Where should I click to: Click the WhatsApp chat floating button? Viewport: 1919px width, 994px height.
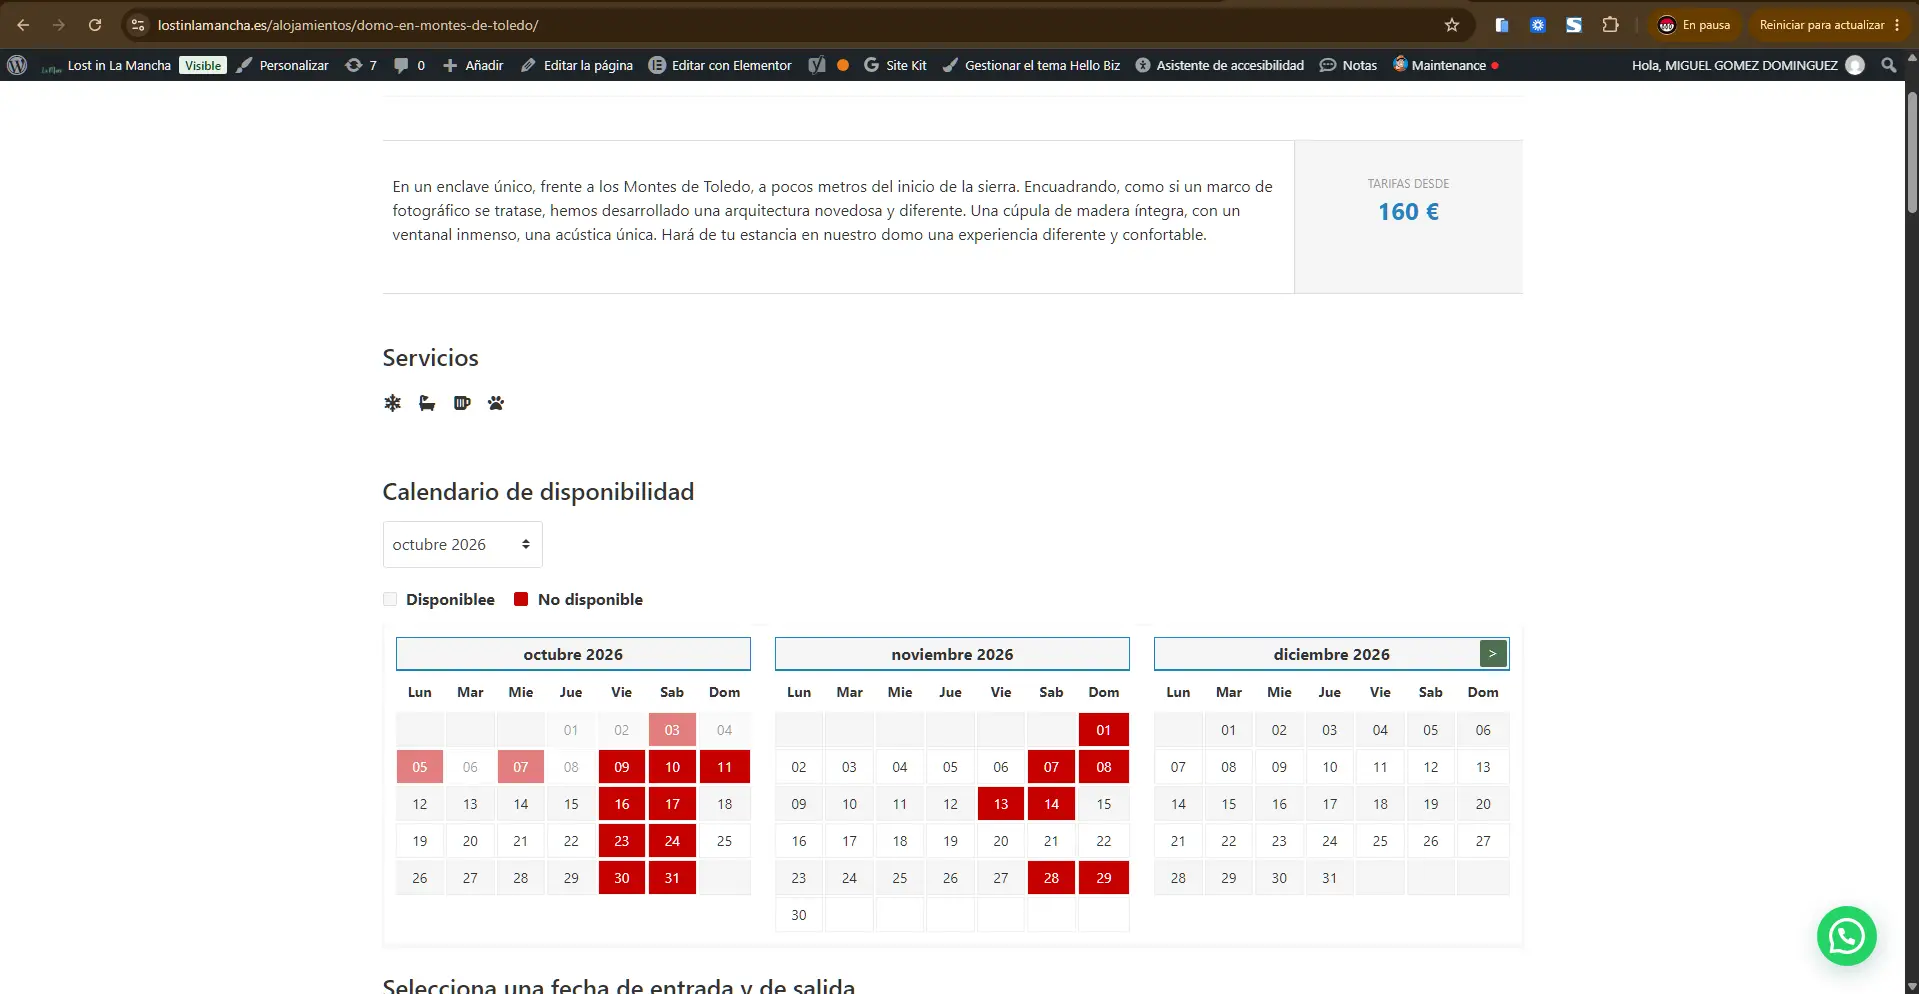(1846, 936)
